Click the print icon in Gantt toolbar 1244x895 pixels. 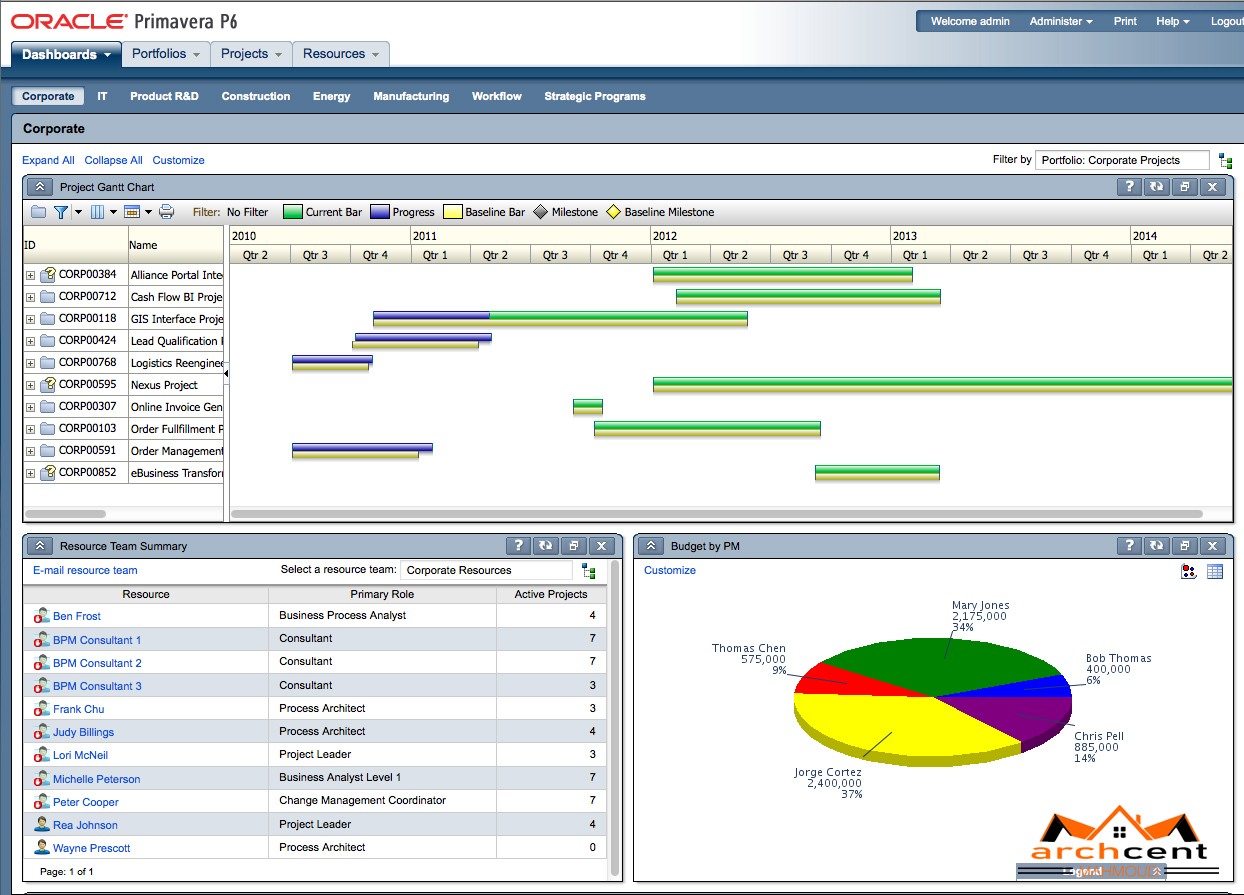[167, 212]
